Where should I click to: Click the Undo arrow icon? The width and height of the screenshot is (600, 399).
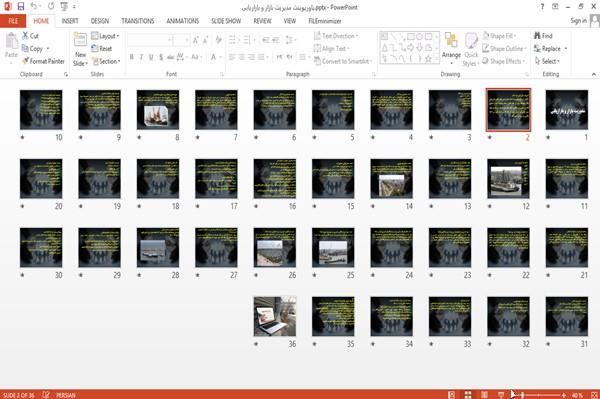pos(34,7)
